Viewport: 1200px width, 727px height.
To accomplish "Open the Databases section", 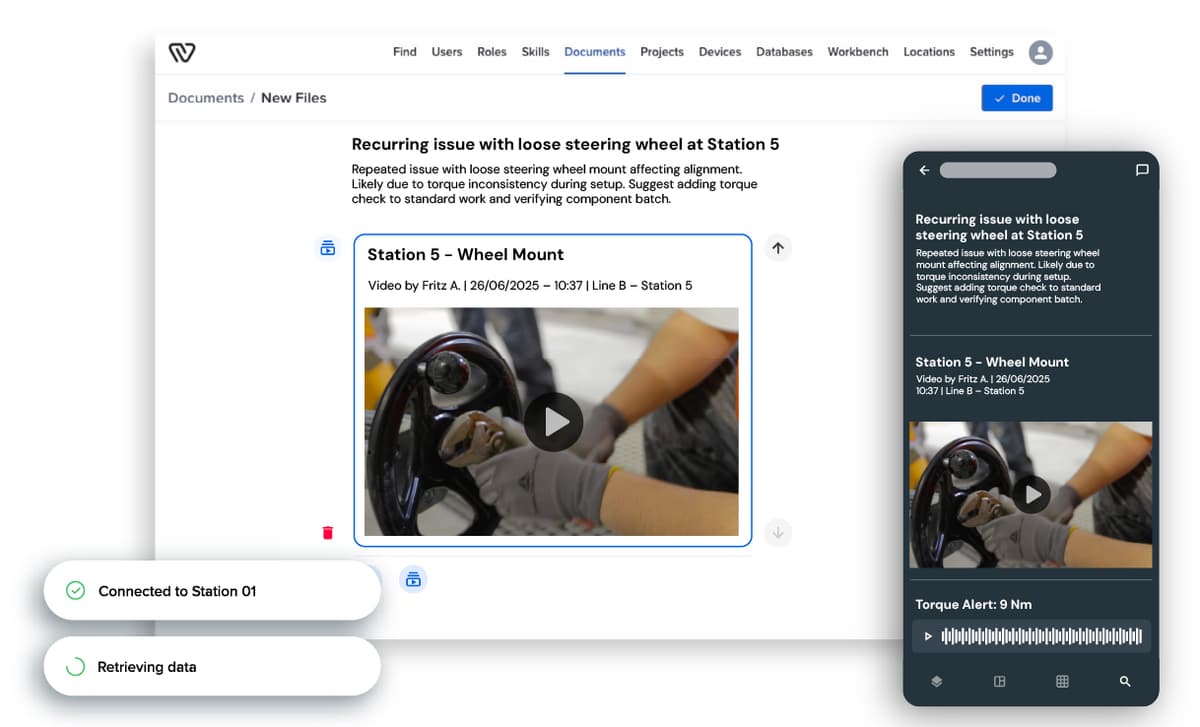I will coord(784,52).
